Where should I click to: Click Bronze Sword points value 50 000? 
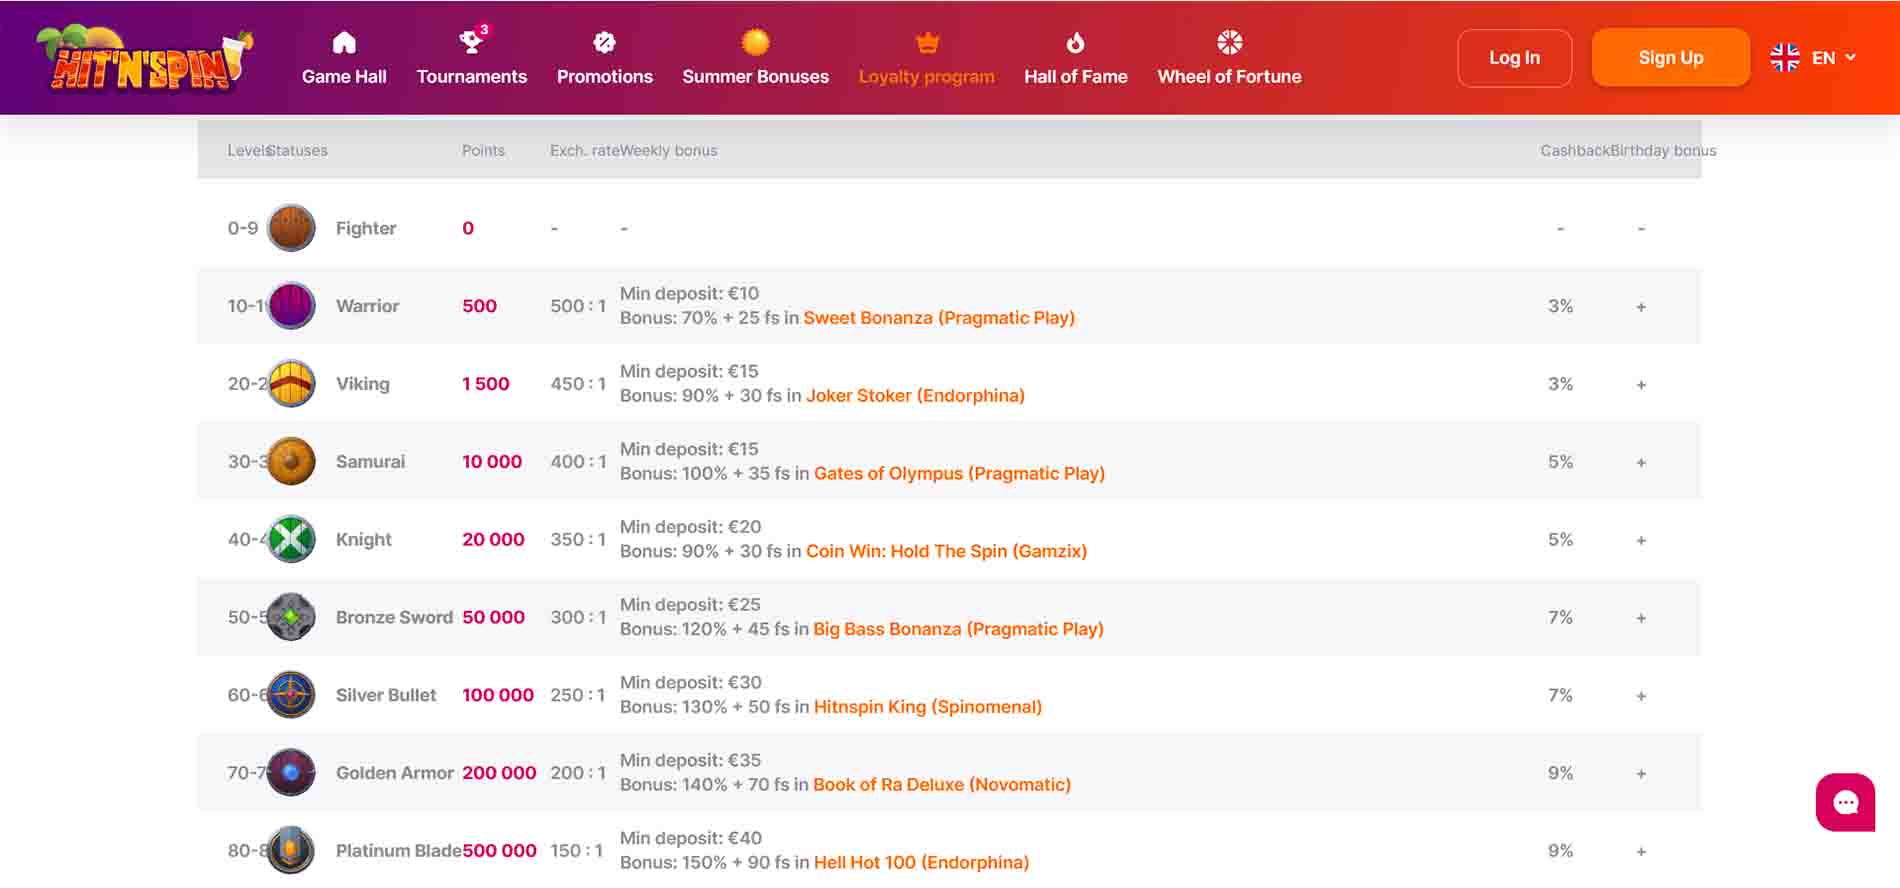point(493,617)
